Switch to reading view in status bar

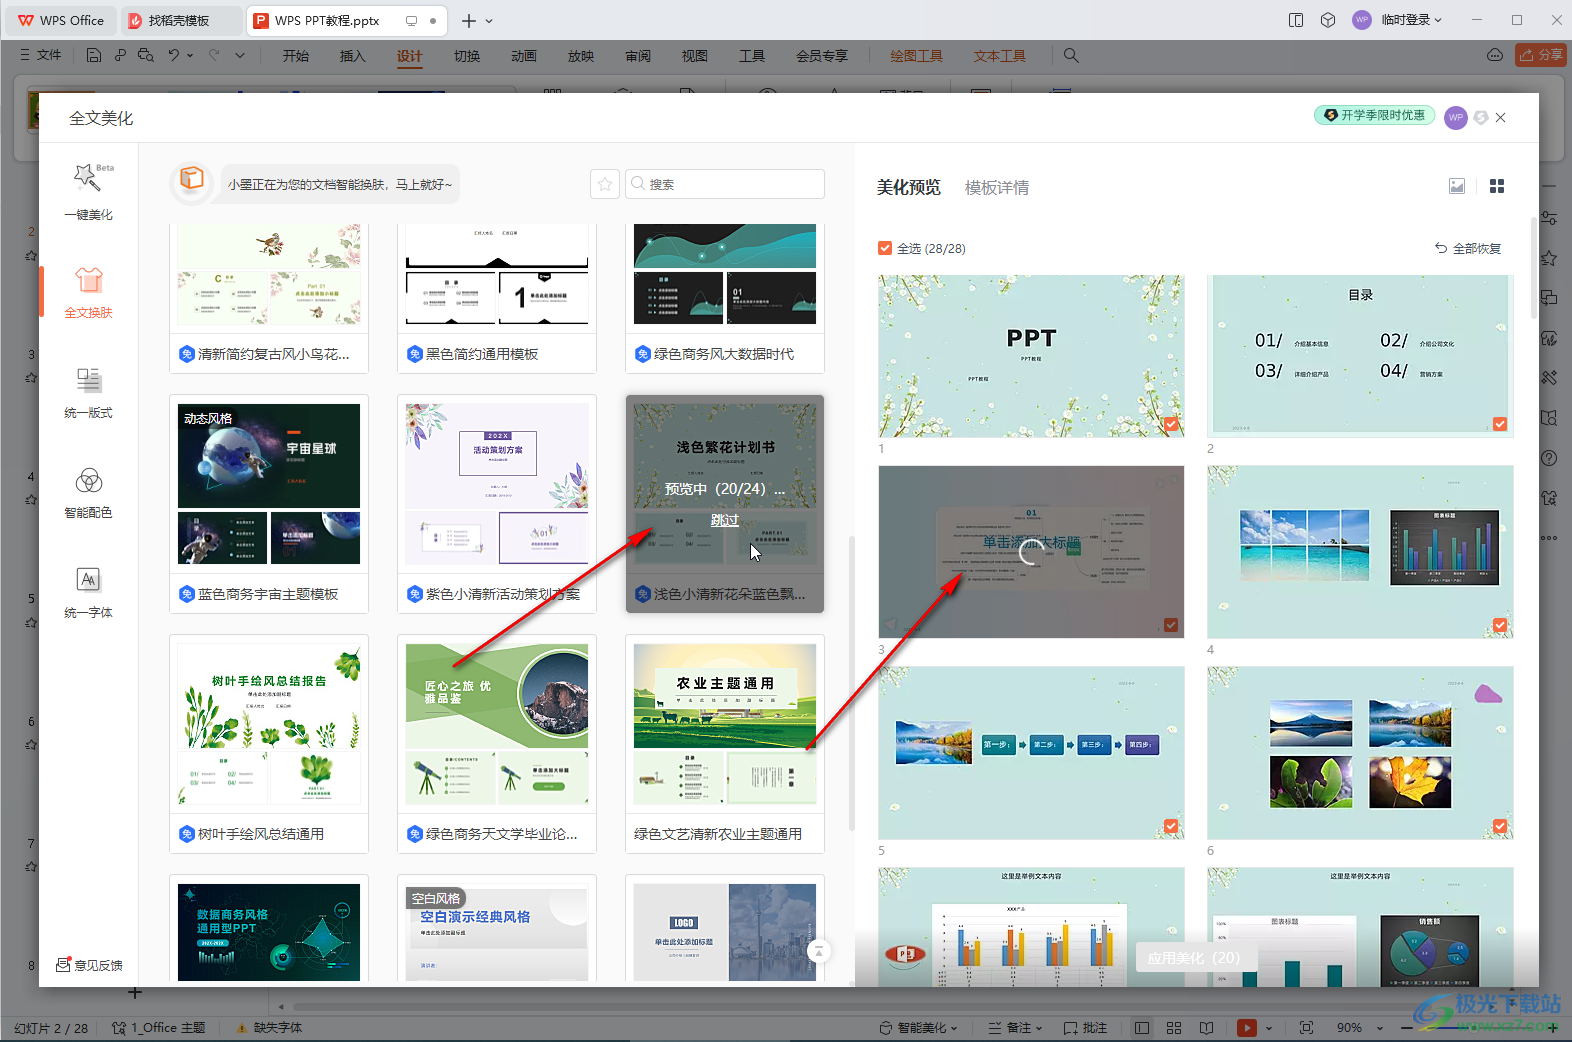[1207, 1027]
